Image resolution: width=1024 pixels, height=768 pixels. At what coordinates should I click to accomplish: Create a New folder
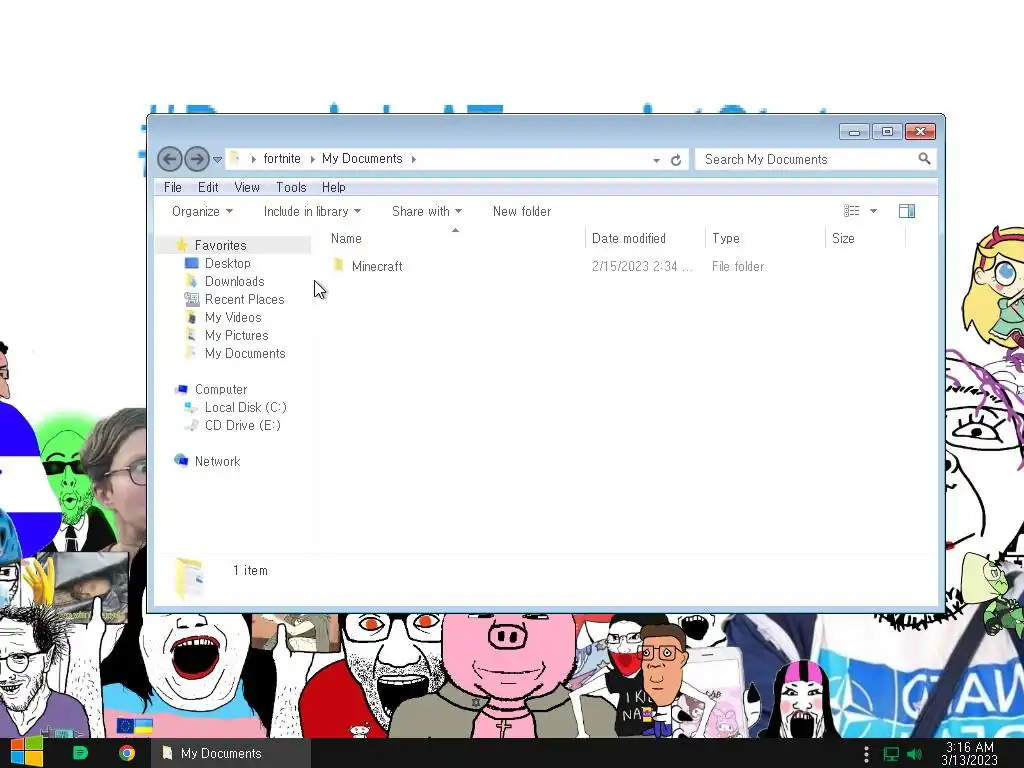522,212
